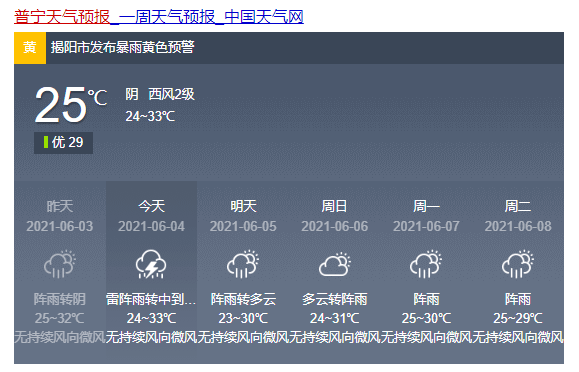Click Sunday's partly cloudy icon
This screenshot has width=579, height=372.
(x=335, y=264)
